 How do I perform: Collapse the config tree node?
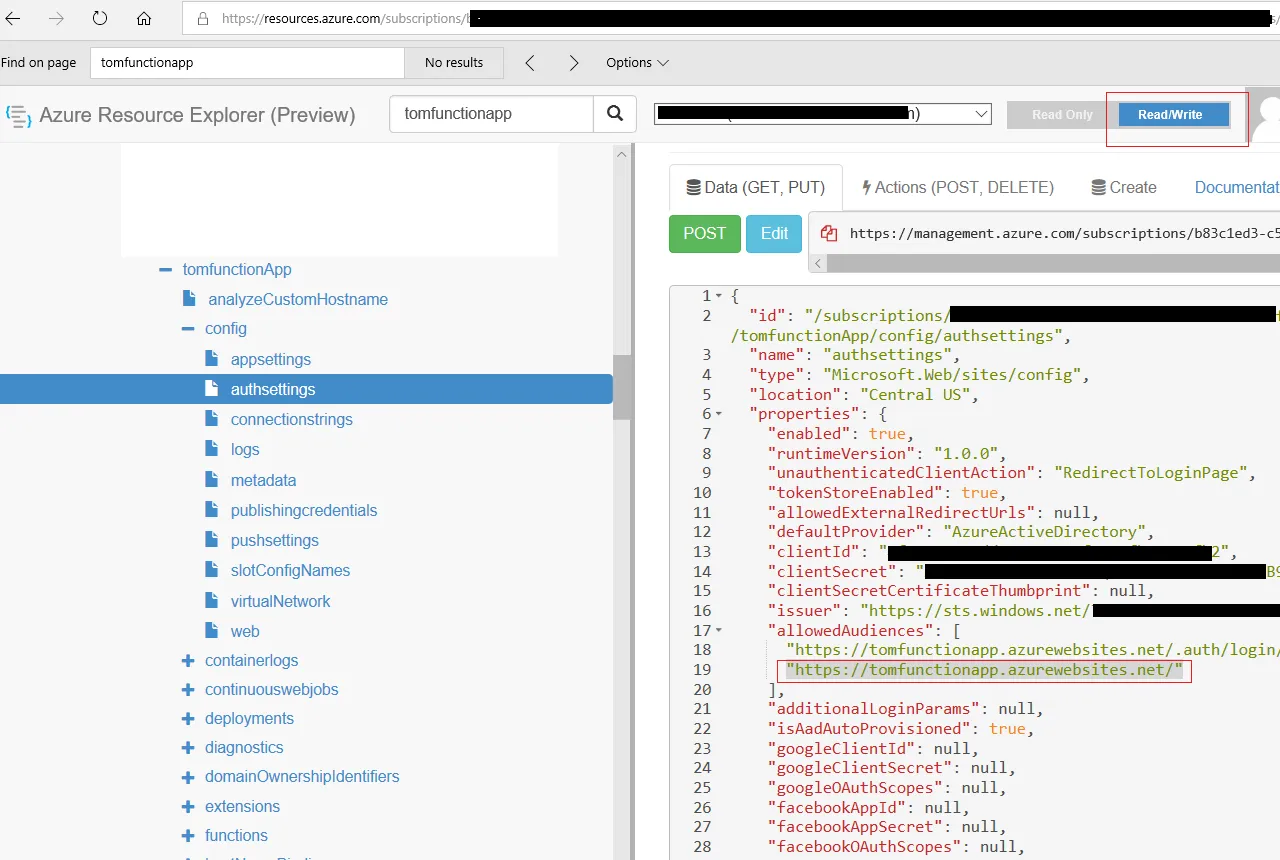pyautogui.click(x=187, y=329)
